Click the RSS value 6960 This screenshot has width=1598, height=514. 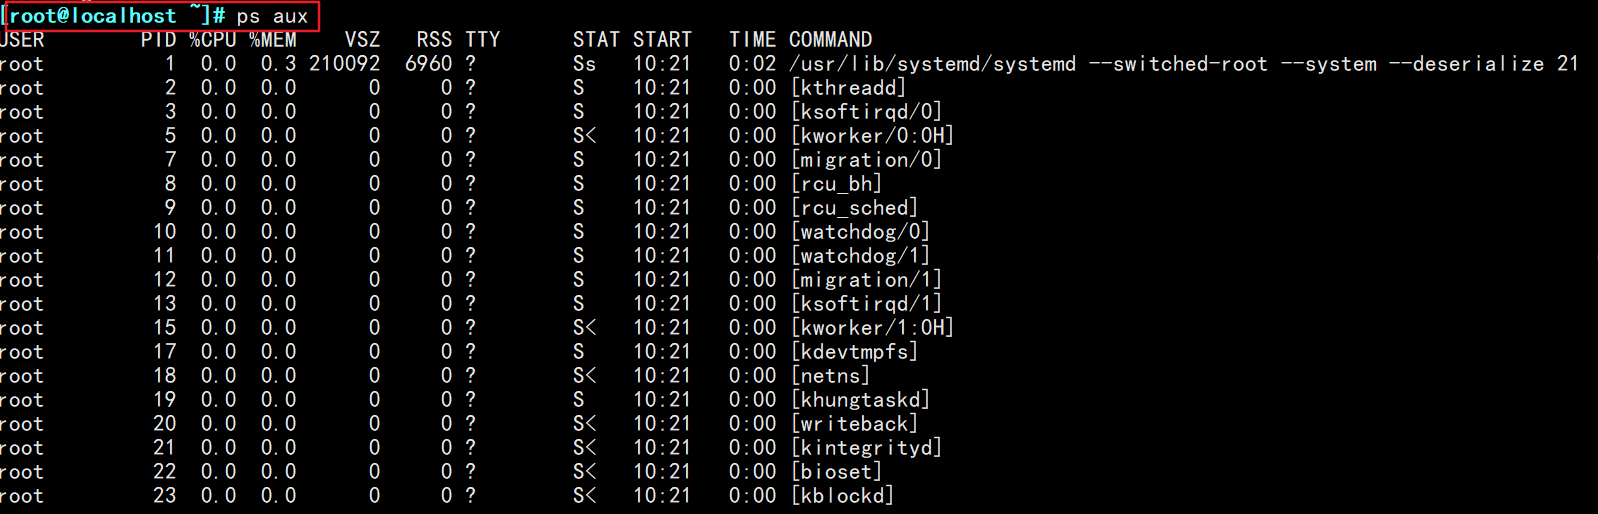point(428,64)
